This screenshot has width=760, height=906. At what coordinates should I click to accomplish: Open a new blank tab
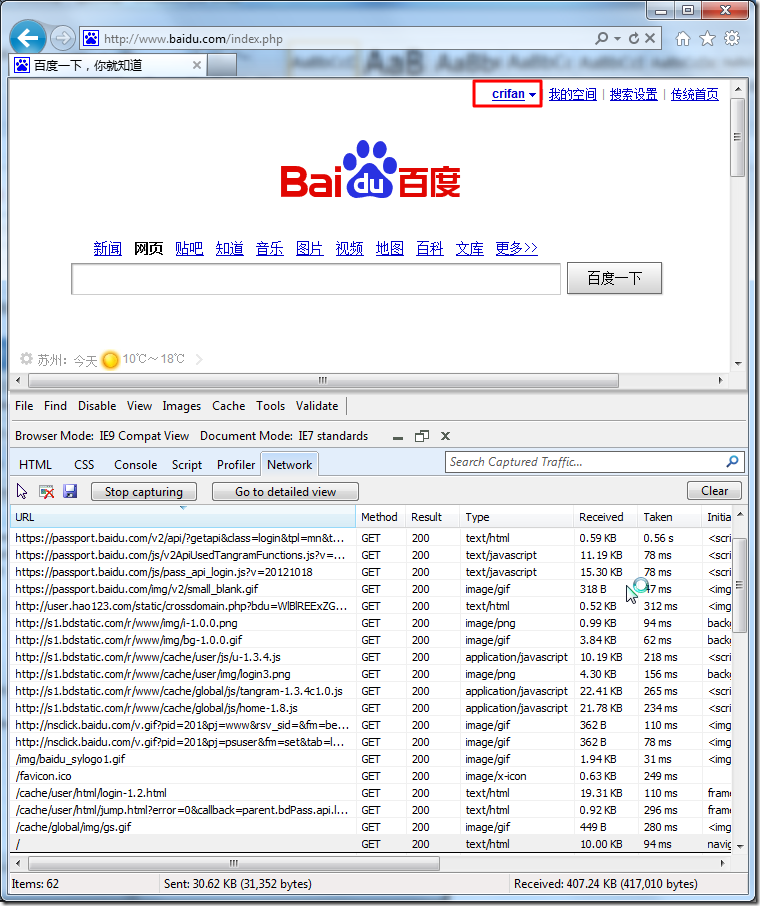coord(222,65)
